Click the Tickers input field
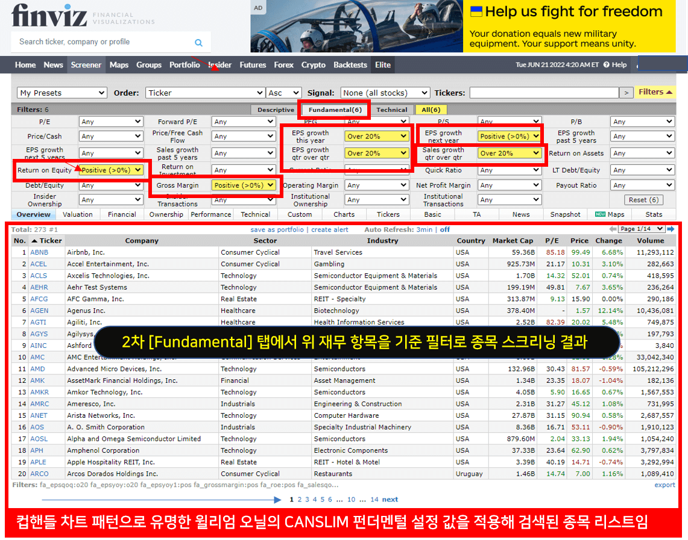Screen dimensions: 688x540 click(544, 93)
